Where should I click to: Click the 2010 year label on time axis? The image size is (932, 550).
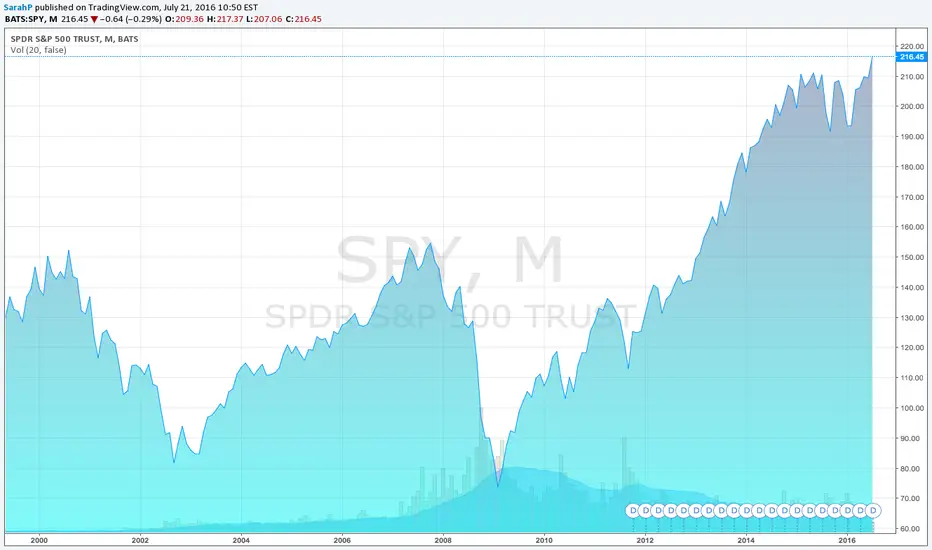pos(544,540)
